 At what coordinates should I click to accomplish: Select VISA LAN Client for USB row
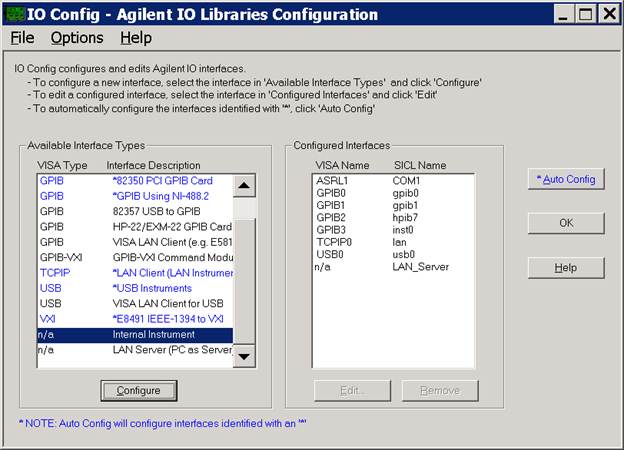(135, 304)
